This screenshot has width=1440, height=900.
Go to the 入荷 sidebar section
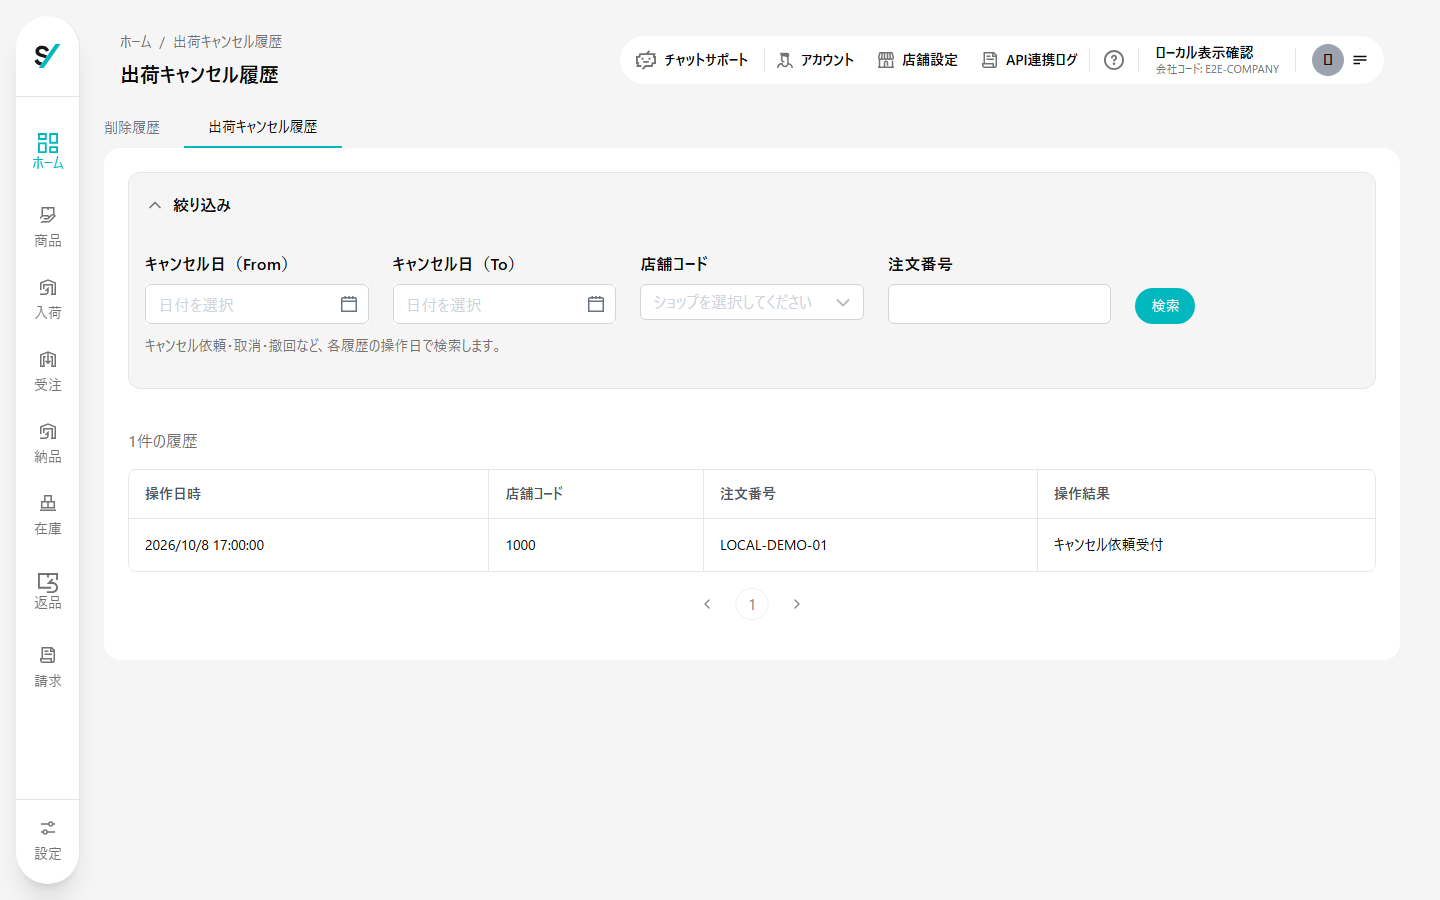click(x=48, y=299)
